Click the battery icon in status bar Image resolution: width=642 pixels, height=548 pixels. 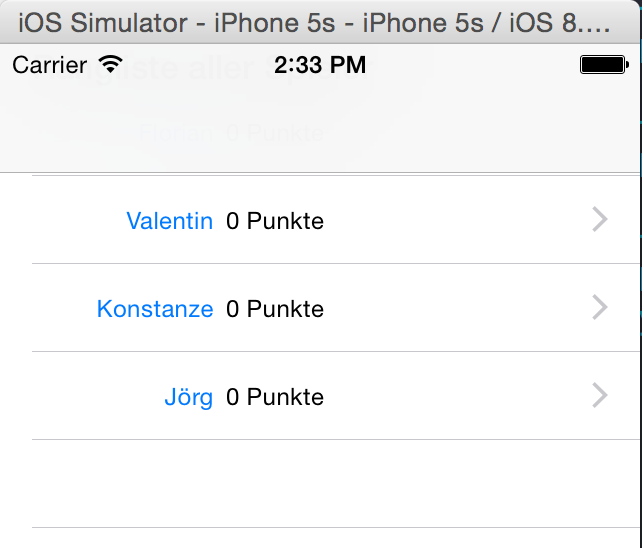coord(604,65)
